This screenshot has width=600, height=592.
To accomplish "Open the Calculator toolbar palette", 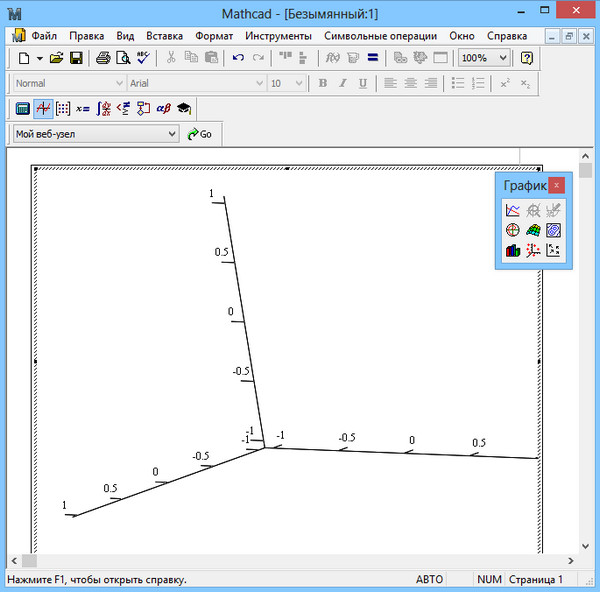I will tap(23, 108).
